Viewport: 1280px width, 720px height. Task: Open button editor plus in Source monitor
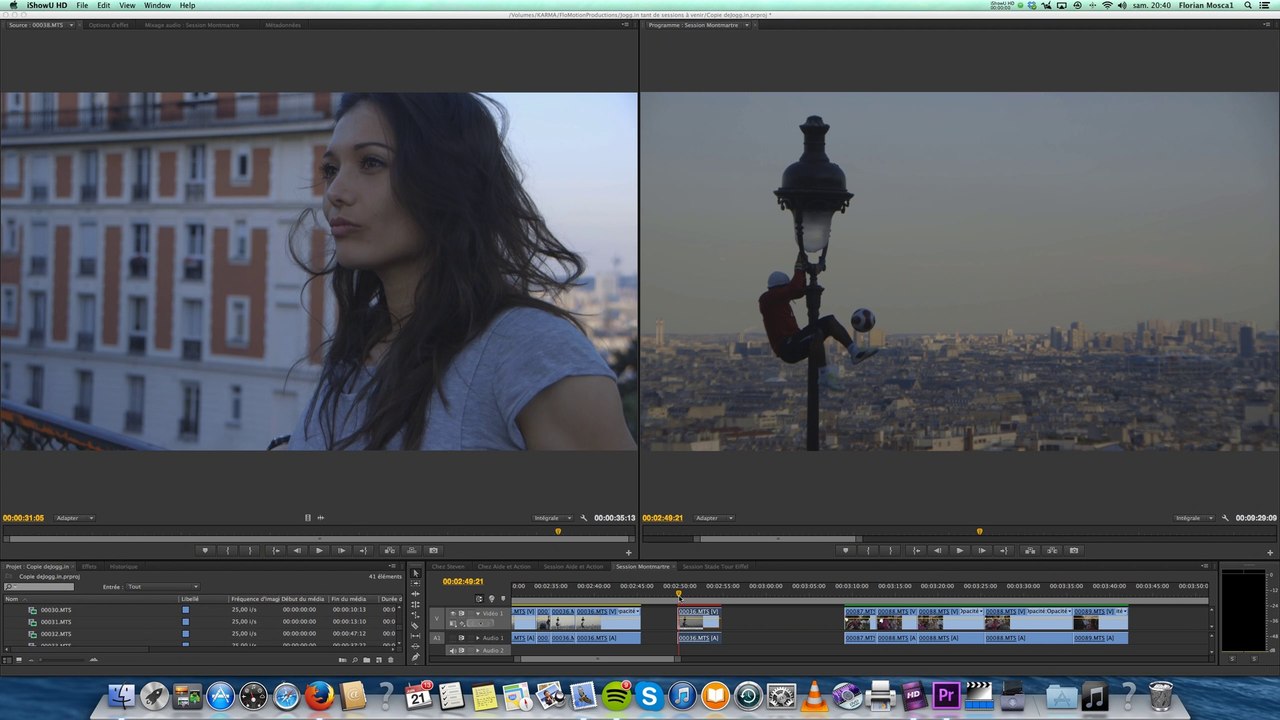tap(628, 553)
